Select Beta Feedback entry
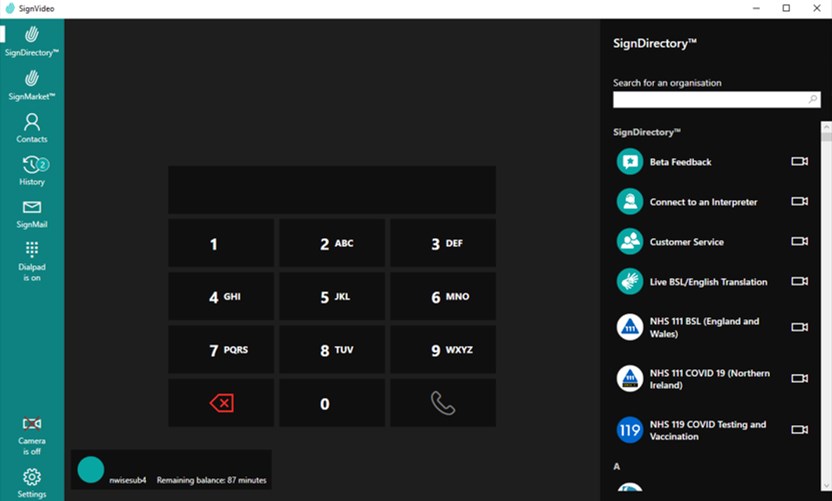Viewport: 832px width, 501px height. coord(712,161)
